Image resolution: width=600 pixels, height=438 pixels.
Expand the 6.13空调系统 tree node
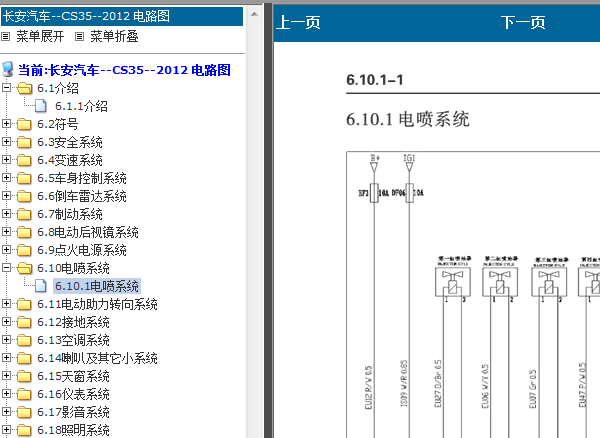[6, 339]
